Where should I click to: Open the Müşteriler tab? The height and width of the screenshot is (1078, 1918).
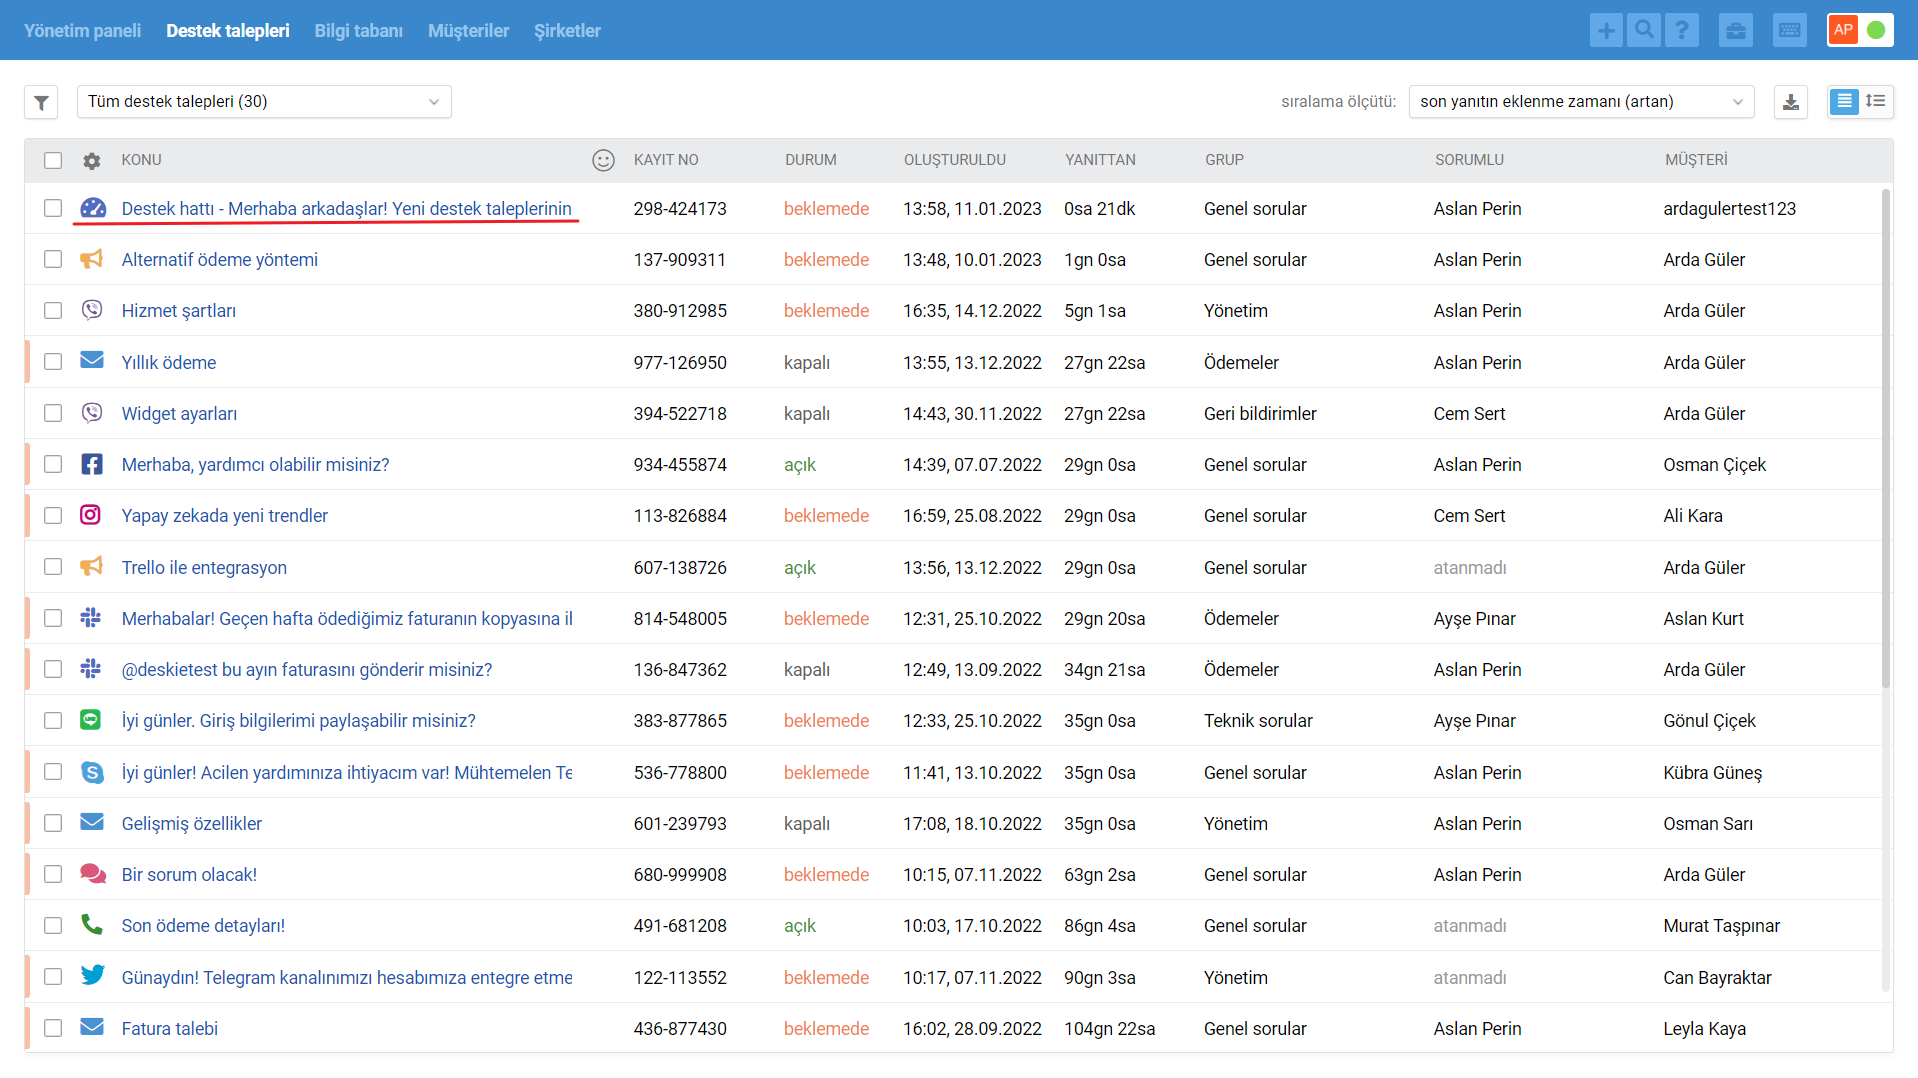pos(468,31)
